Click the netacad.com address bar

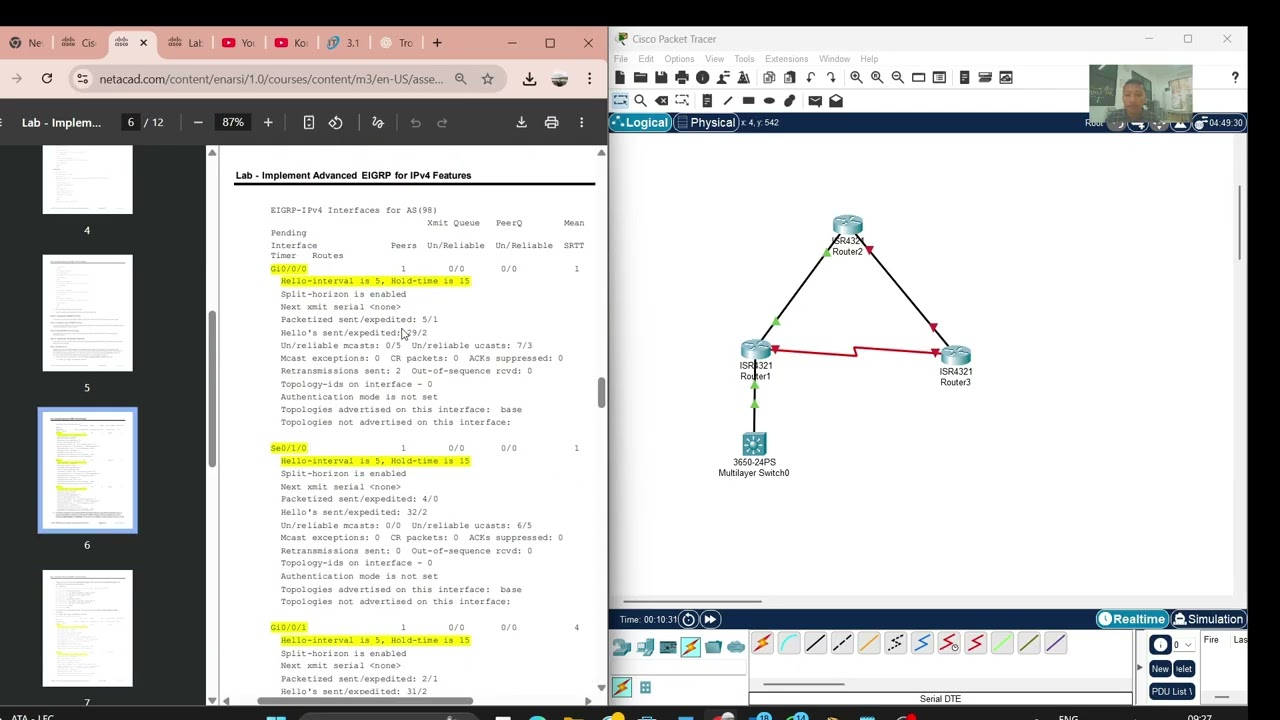270,79
